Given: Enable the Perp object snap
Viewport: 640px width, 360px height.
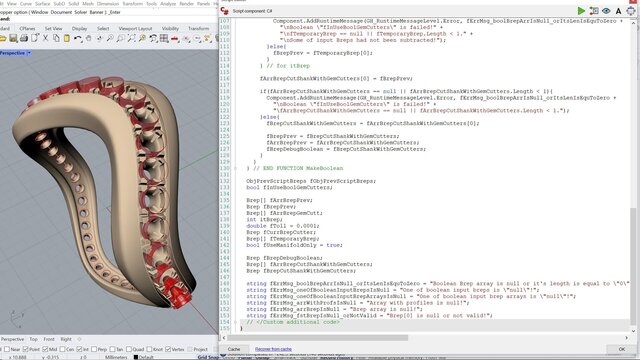Looking at the screenshot, I should [94, 349].
